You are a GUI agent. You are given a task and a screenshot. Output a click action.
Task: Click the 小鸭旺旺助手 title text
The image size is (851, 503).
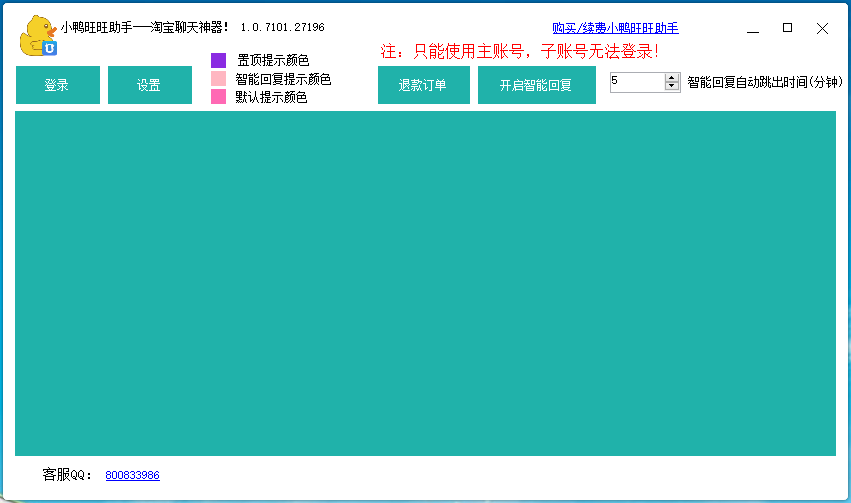click(145, 27)
